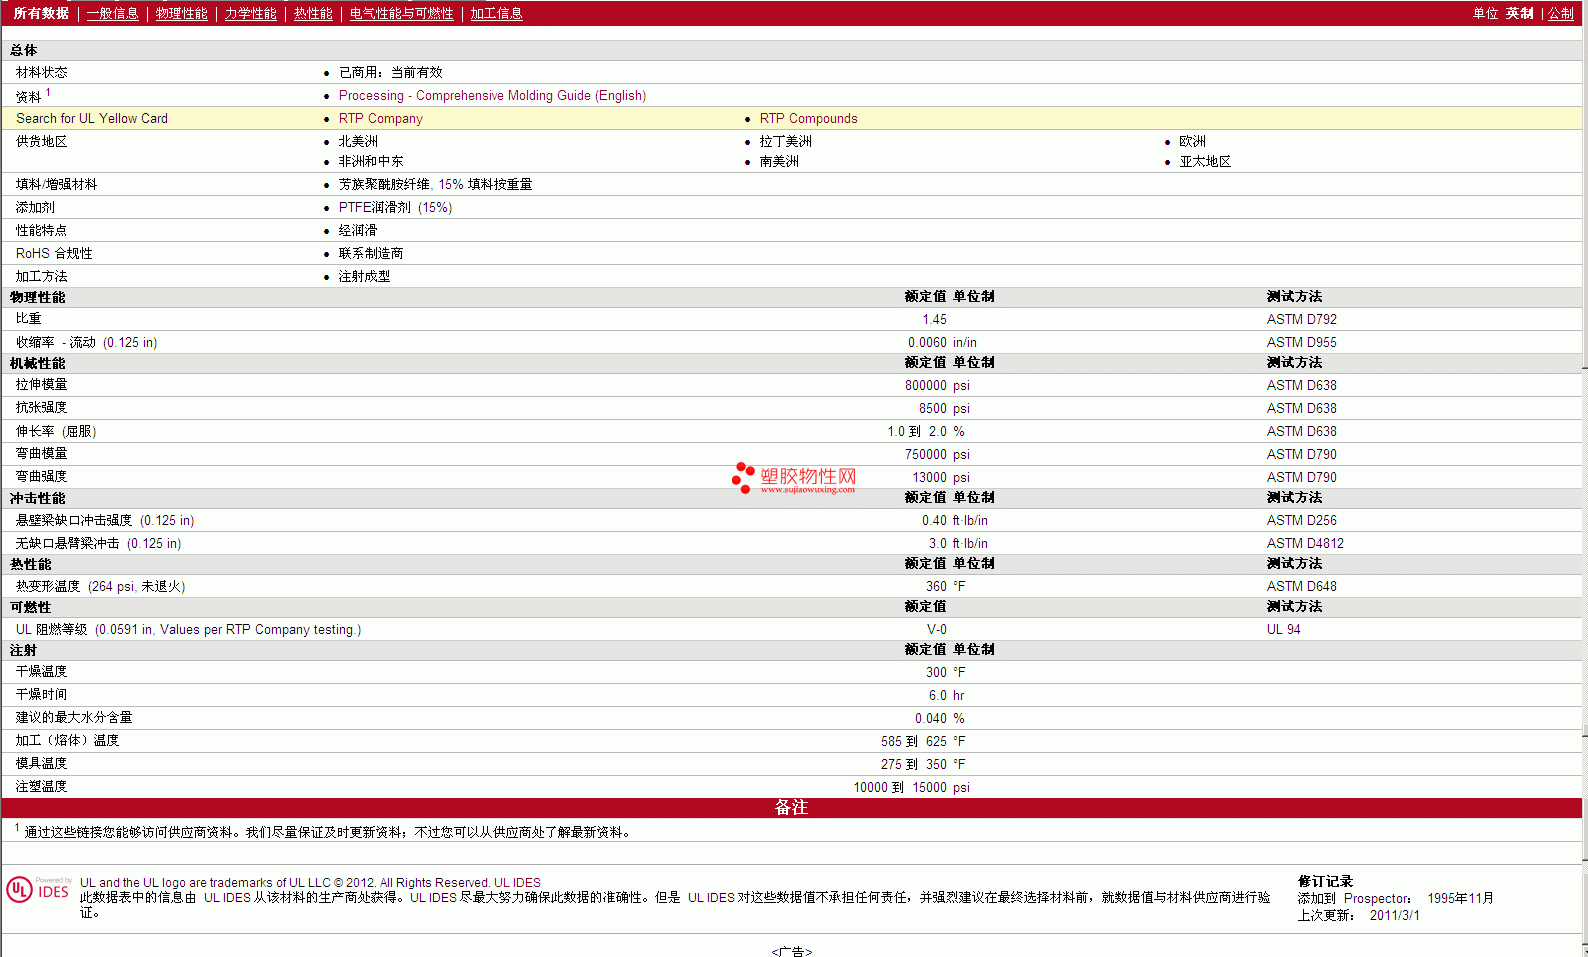Click ASTM D648 test method
This screenshot has height=957, width=1588.
point(1301,587)
